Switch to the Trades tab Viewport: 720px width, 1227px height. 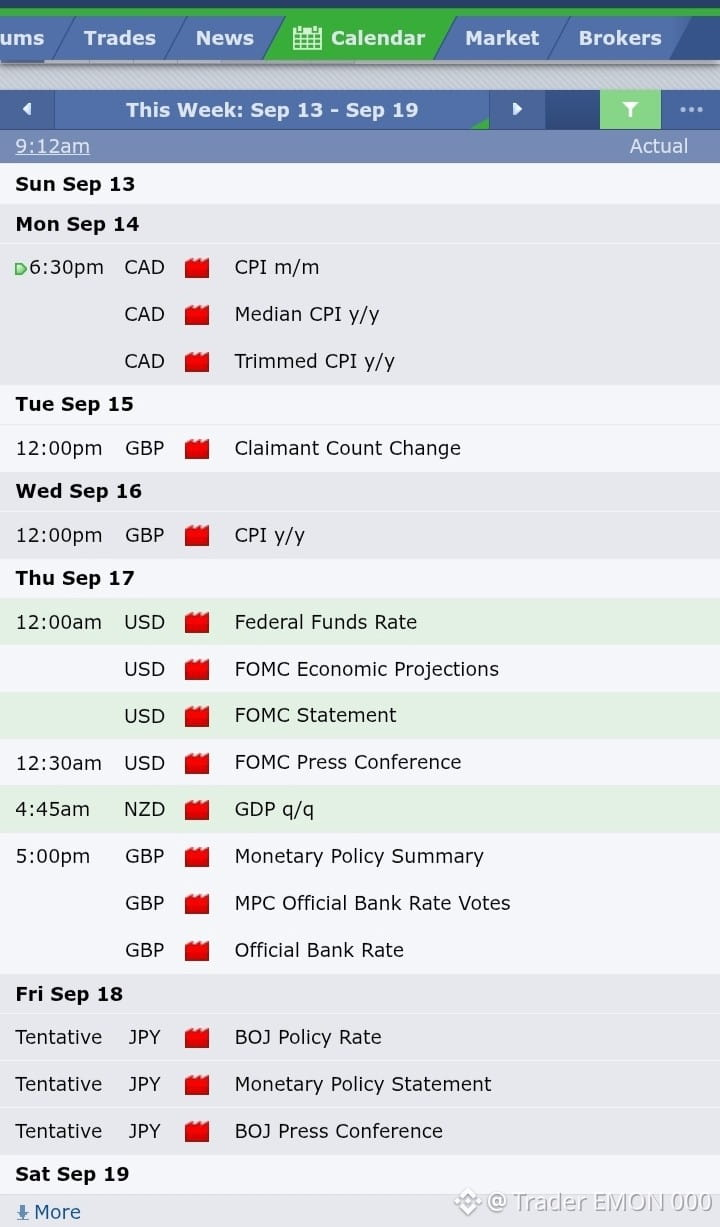point(119,38)
